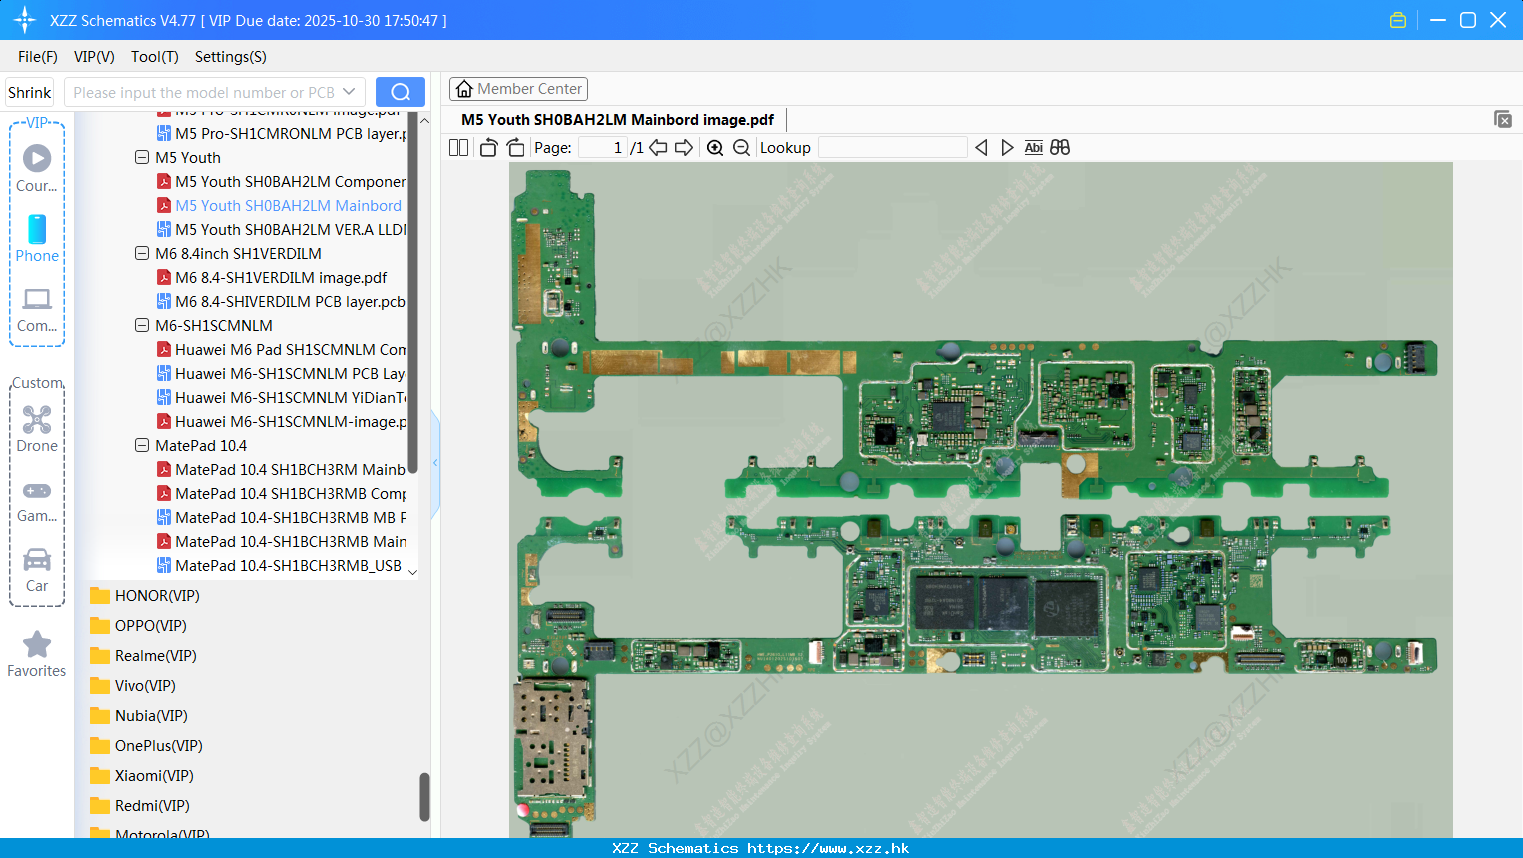Collapse the left panel with the splitter handle
The image size is (1523, 858).
[435, 463]
